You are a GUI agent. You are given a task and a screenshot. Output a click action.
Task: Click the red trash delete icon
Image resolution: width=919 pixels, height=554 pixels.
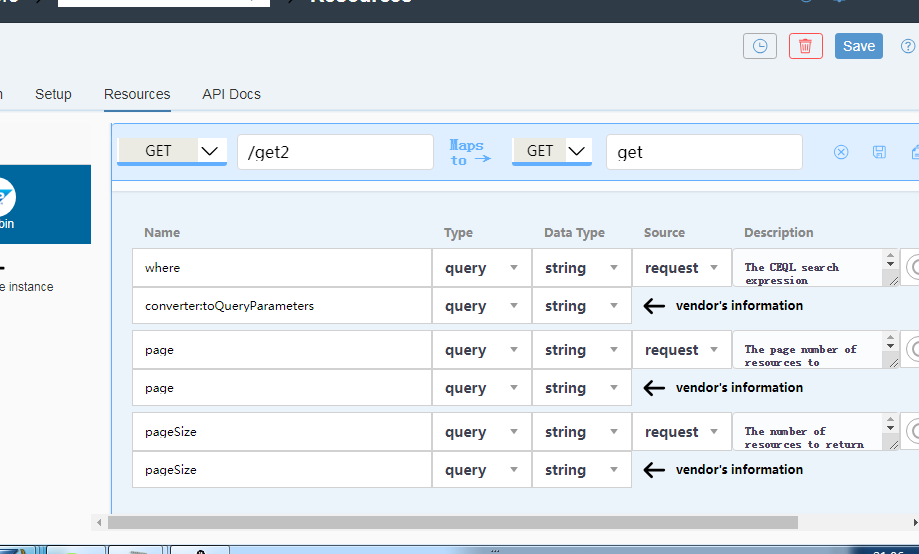pos(805,46)
